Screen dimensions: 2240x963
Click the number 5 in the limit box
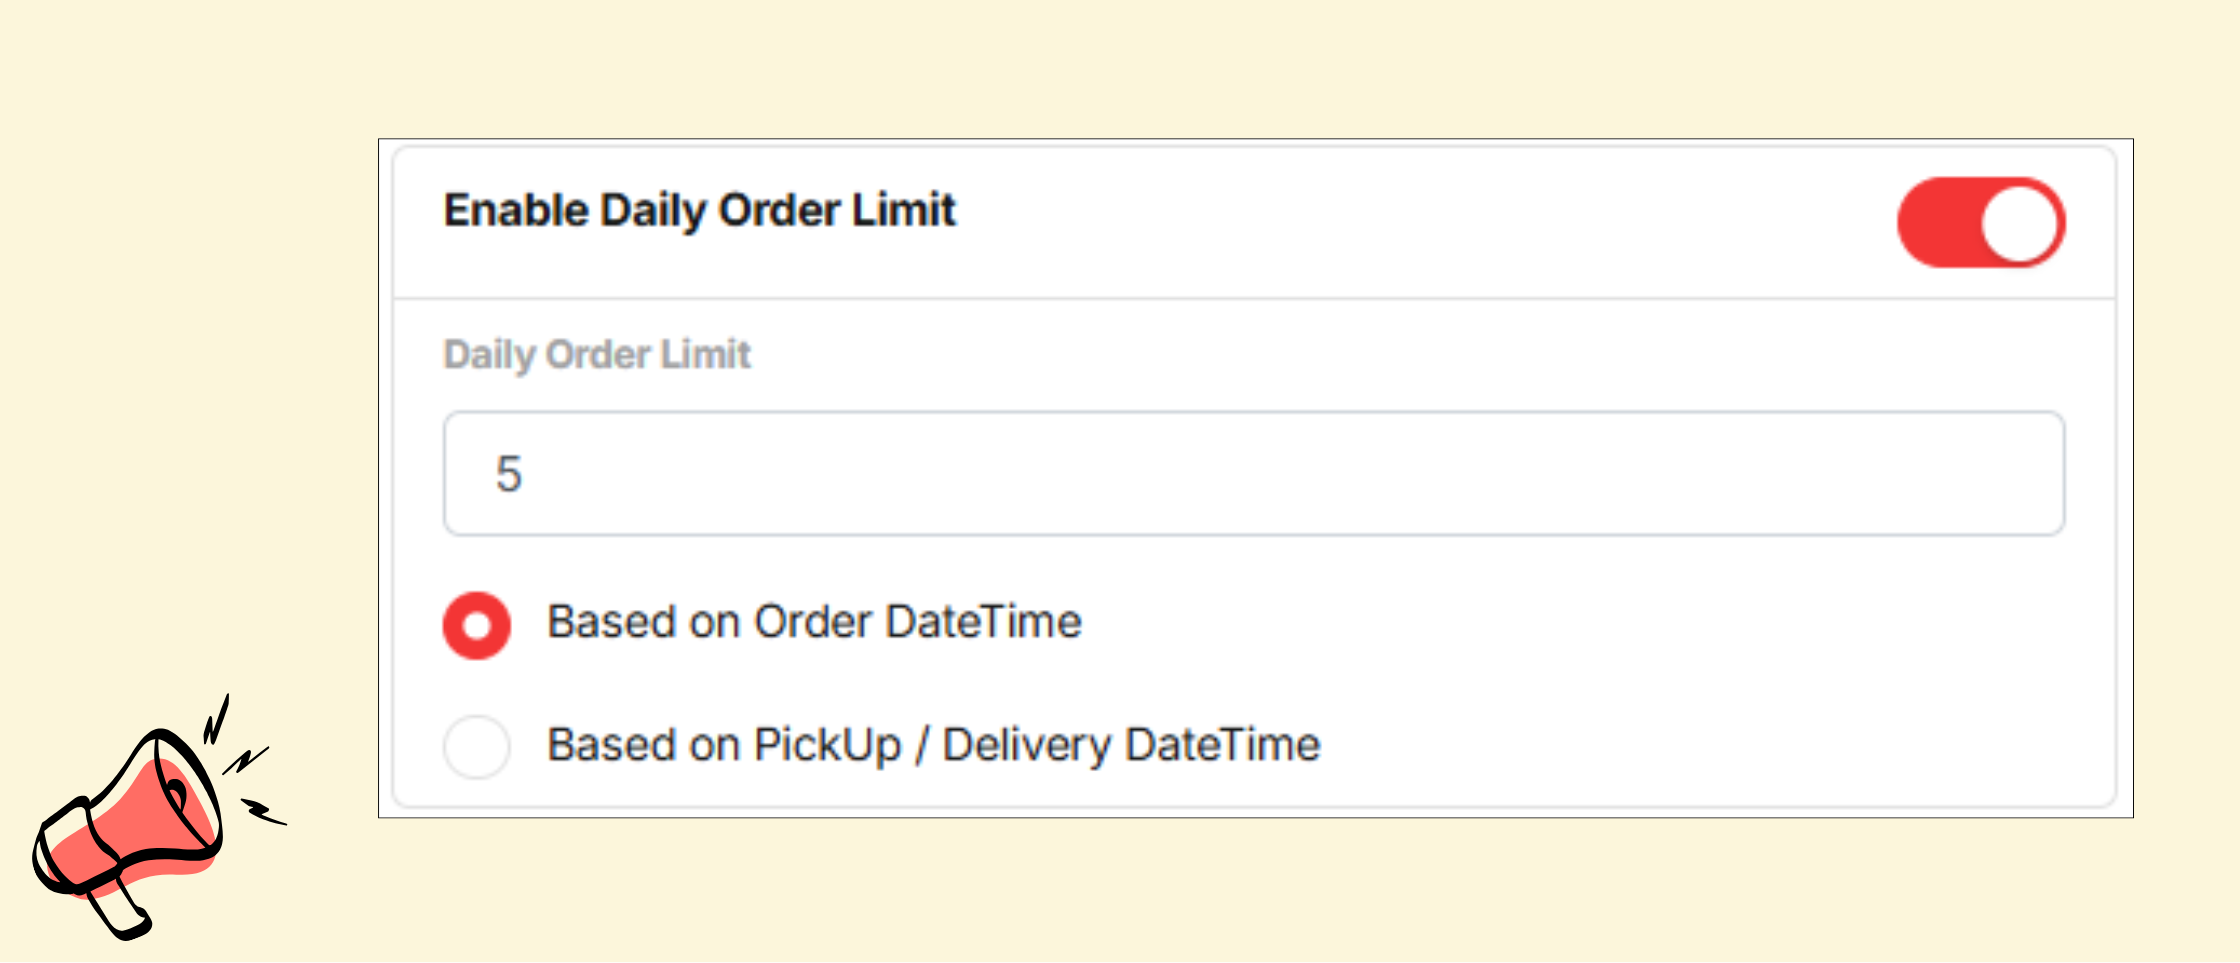[509, 474]
